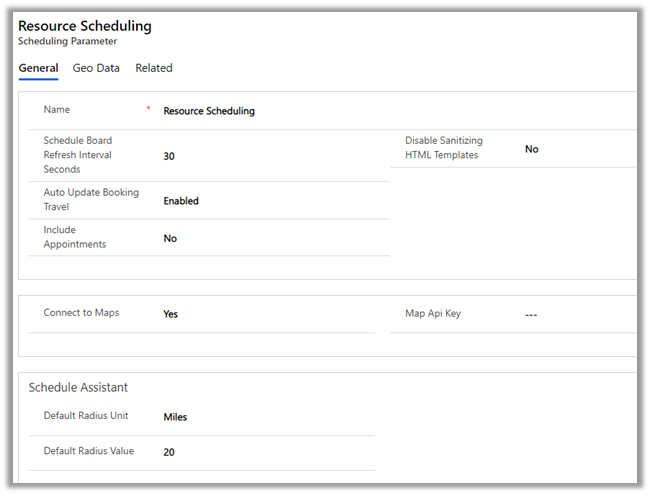Click the 'Map Api Key' label text

point(433,313)
